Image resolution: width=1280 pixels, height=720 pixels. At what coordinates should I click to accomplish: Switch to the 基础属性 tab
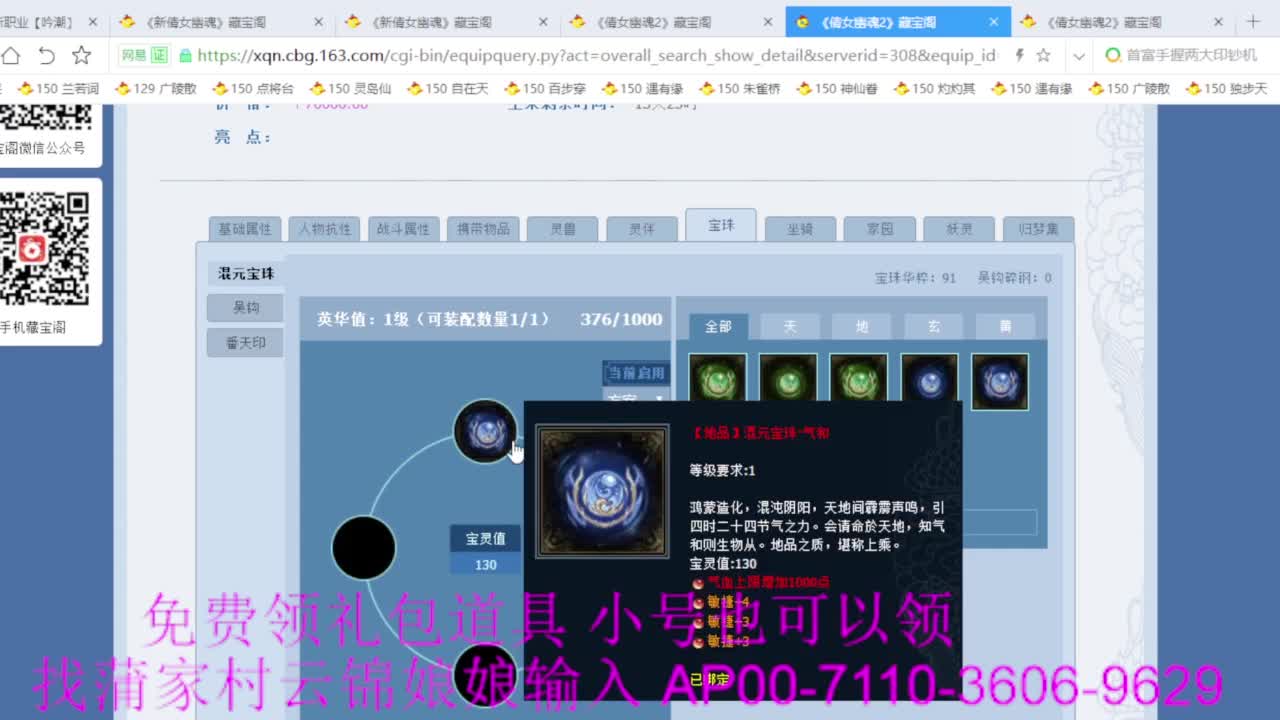click(x=245, y=228)
